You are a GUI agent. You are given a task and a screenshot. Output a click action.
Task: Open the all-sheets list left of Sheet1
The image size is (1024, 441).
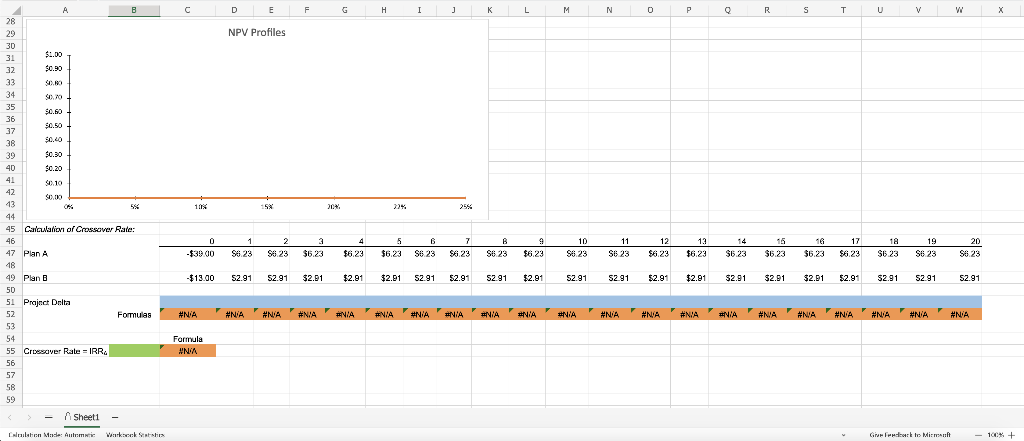(49, 417)
